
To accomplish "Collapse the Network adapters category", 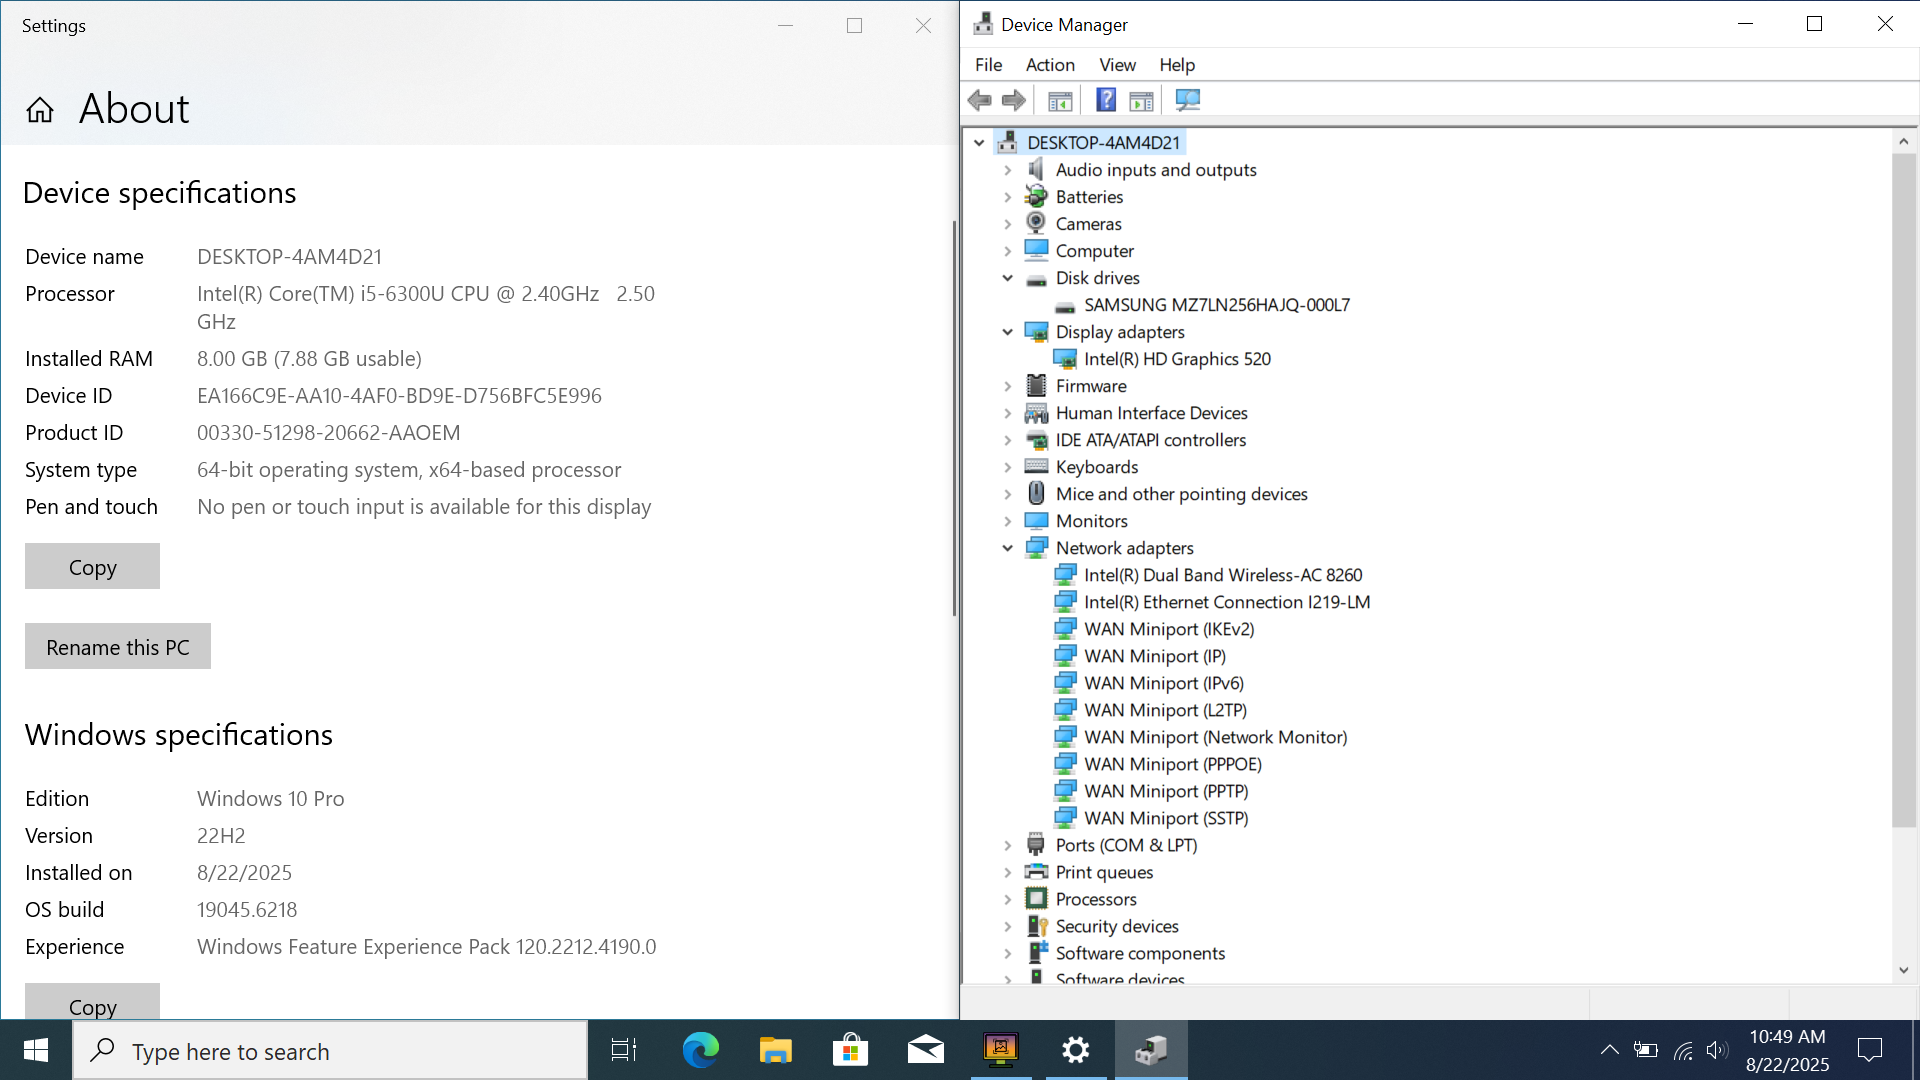I will [x=1008, y=548].
